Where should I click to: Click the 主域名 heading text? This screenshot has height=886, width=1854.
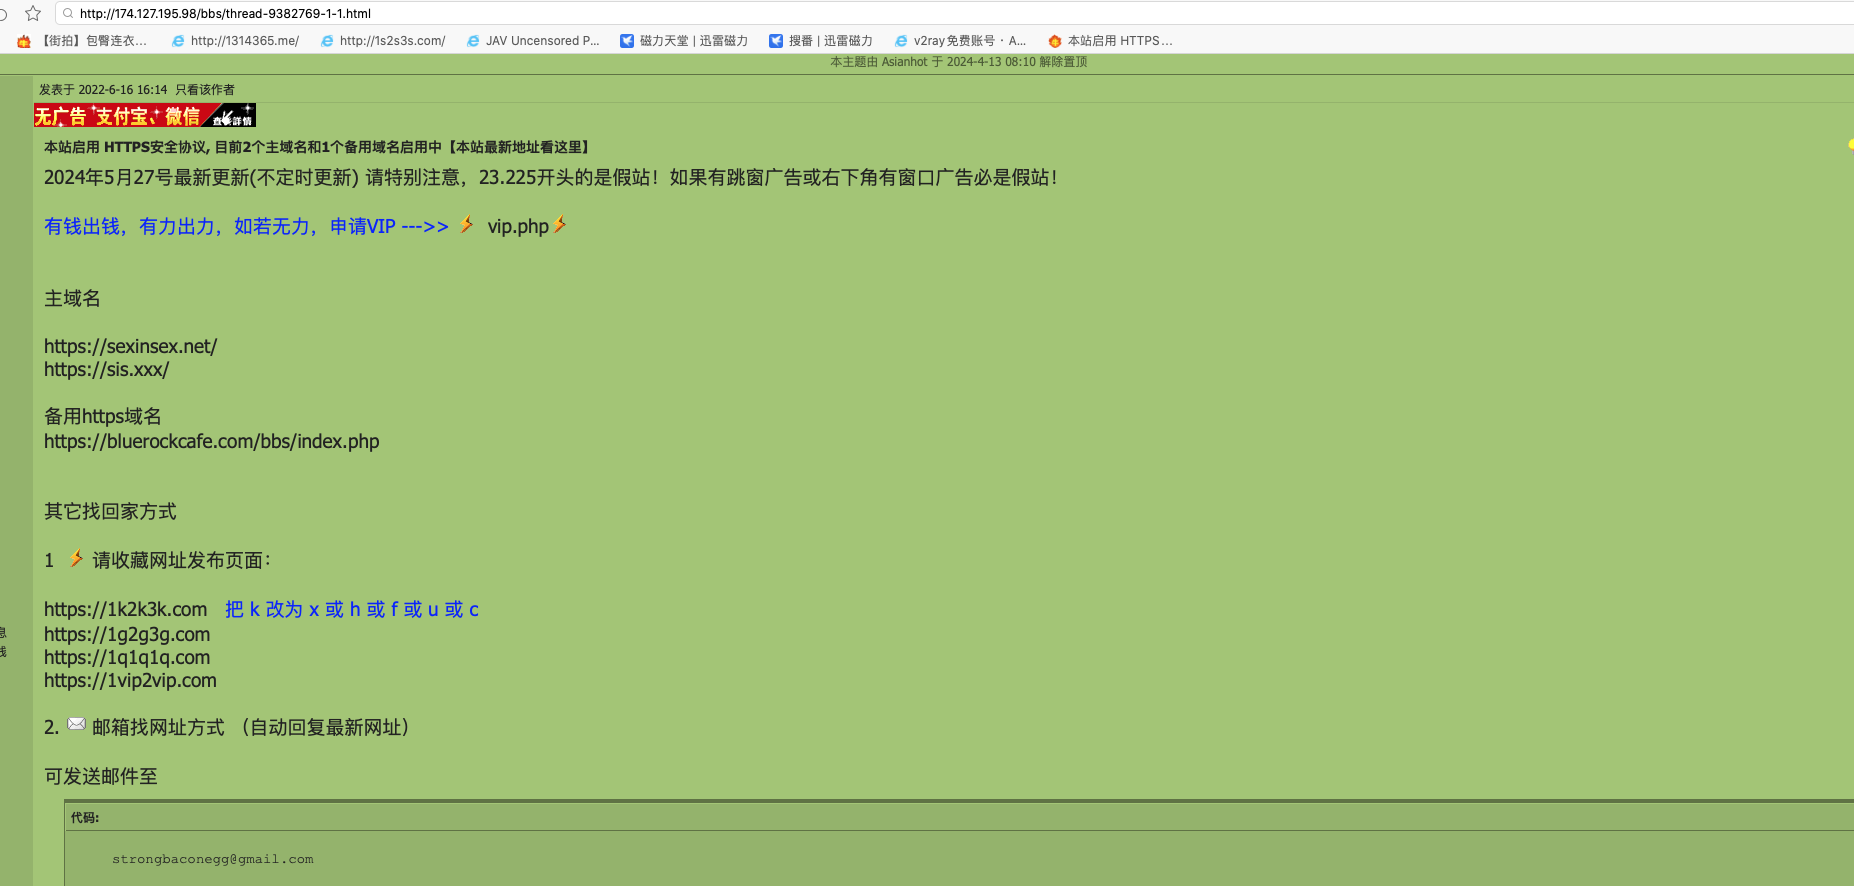pos(72,298)
